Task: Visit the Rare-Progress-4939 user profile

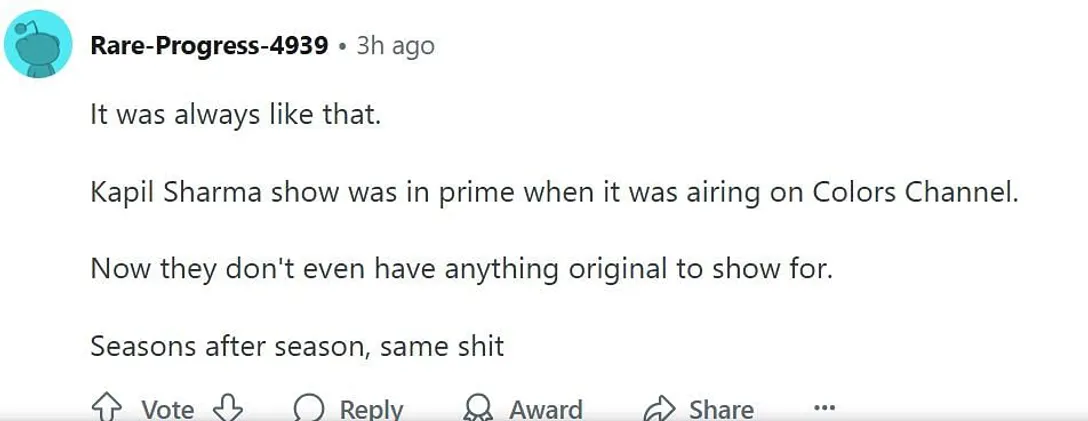Action: (x=209, y=46)
